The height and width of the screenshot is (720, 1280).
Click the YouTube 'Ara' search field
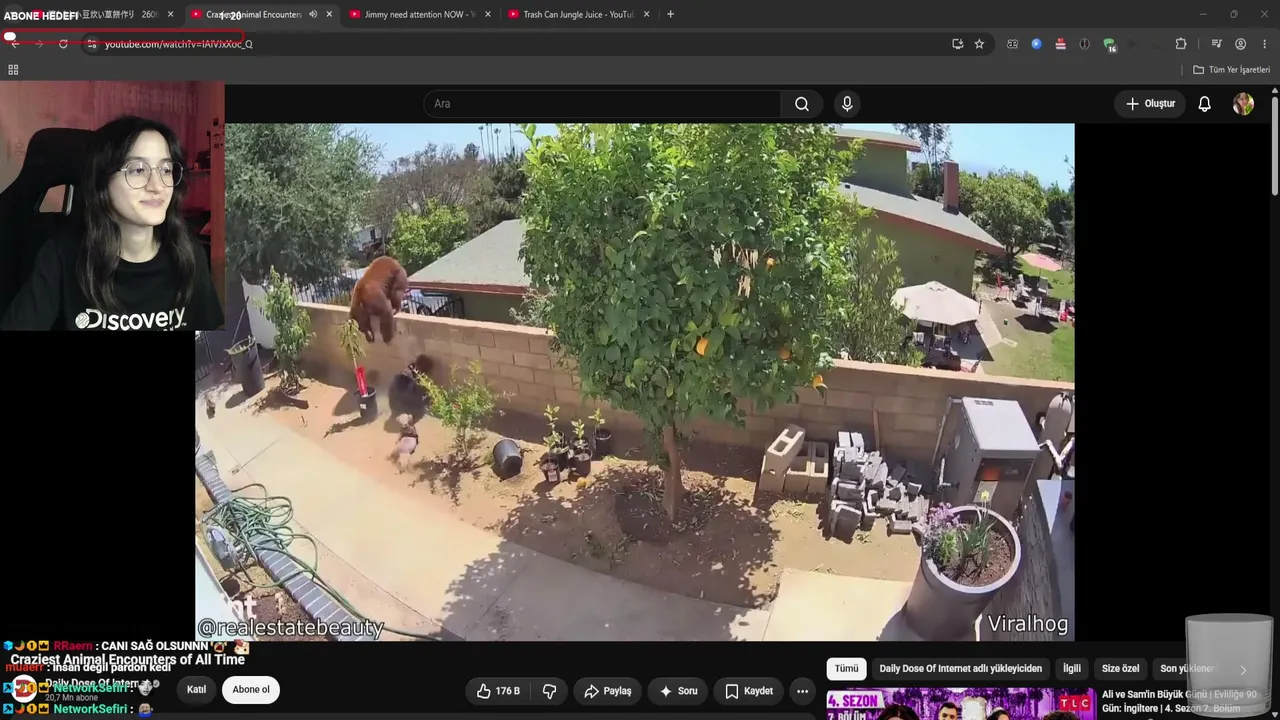click(x=602, y=104)
